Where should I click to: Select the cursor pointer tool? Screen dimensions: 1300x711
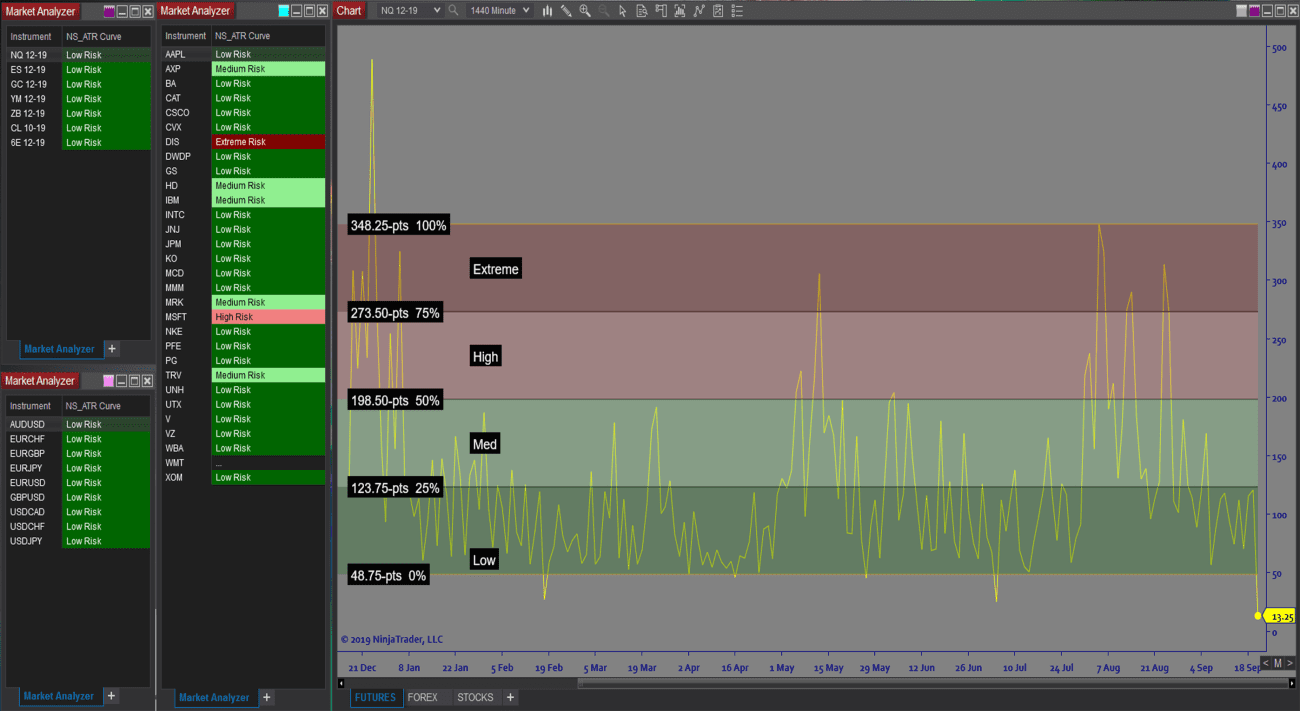pyautogui.click(x=622, y=11)
